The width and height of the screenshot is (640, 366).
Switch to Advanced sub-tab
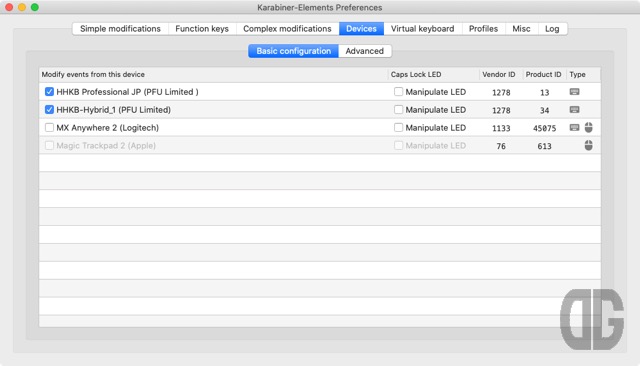pyautogui.click(x=364, y=51)
